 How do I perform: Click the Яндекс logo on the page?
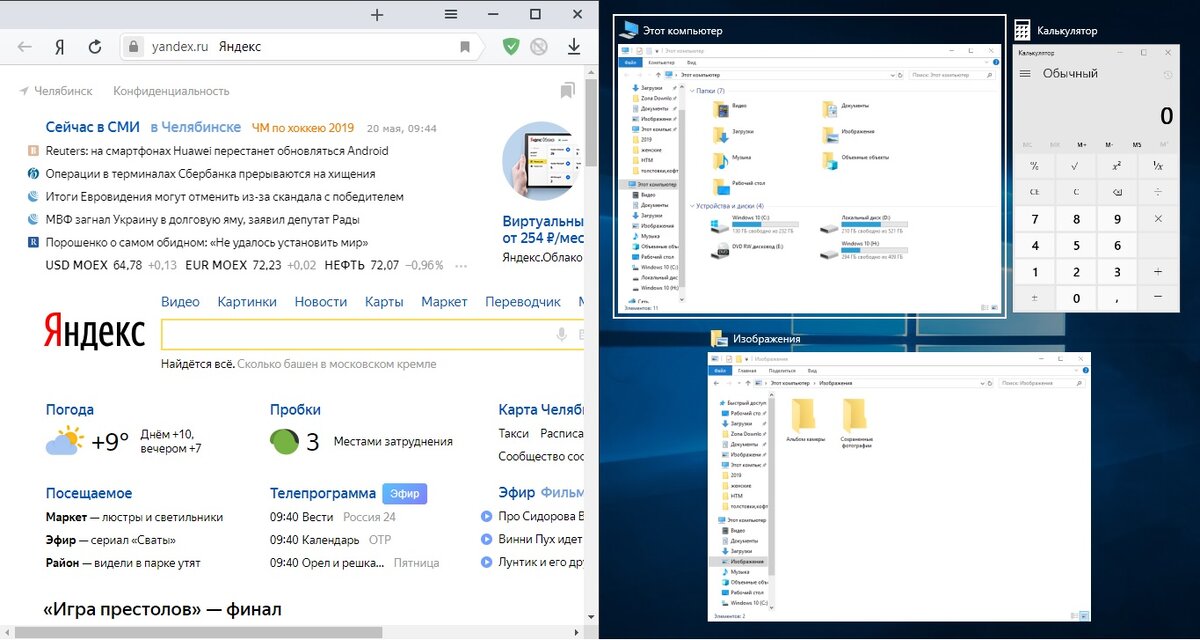coord(95,330)
